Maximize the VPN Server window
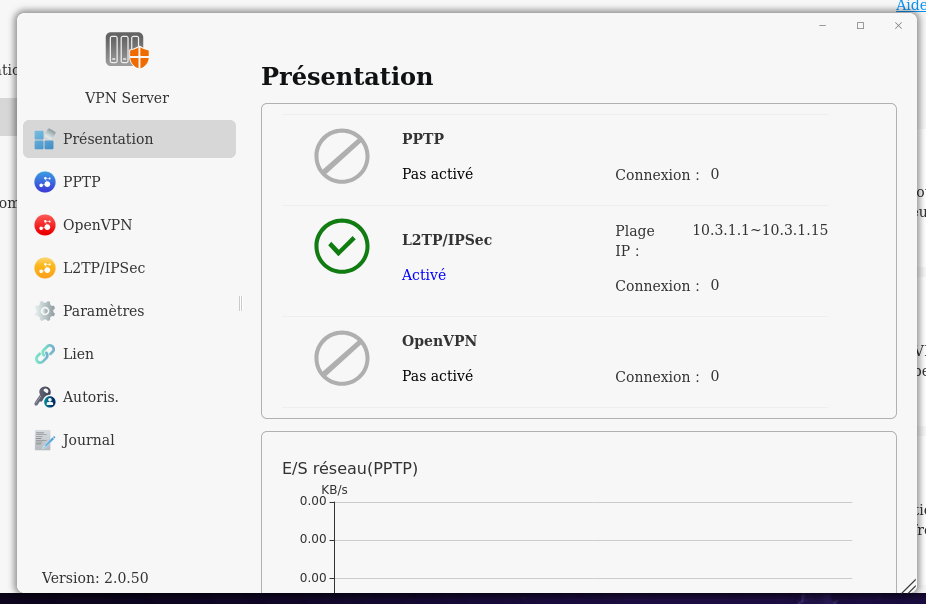 (860, 26)
